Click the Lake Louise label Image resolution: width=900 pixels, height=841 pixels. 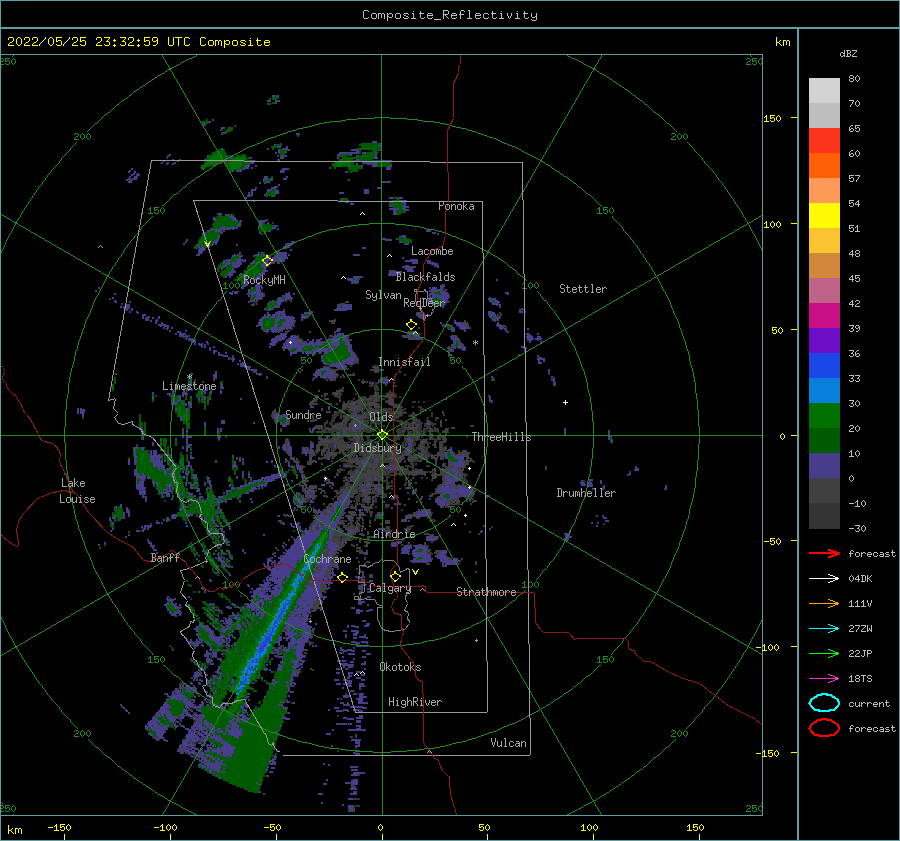(x=77, y=491)
